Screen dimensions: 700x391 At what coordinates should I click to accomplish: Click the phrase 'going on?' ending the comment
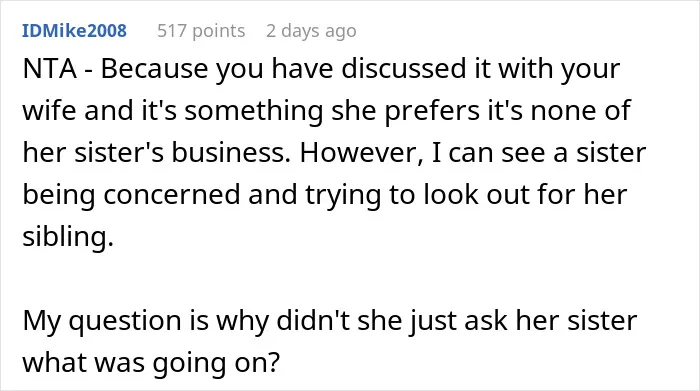tap(216, 364)
